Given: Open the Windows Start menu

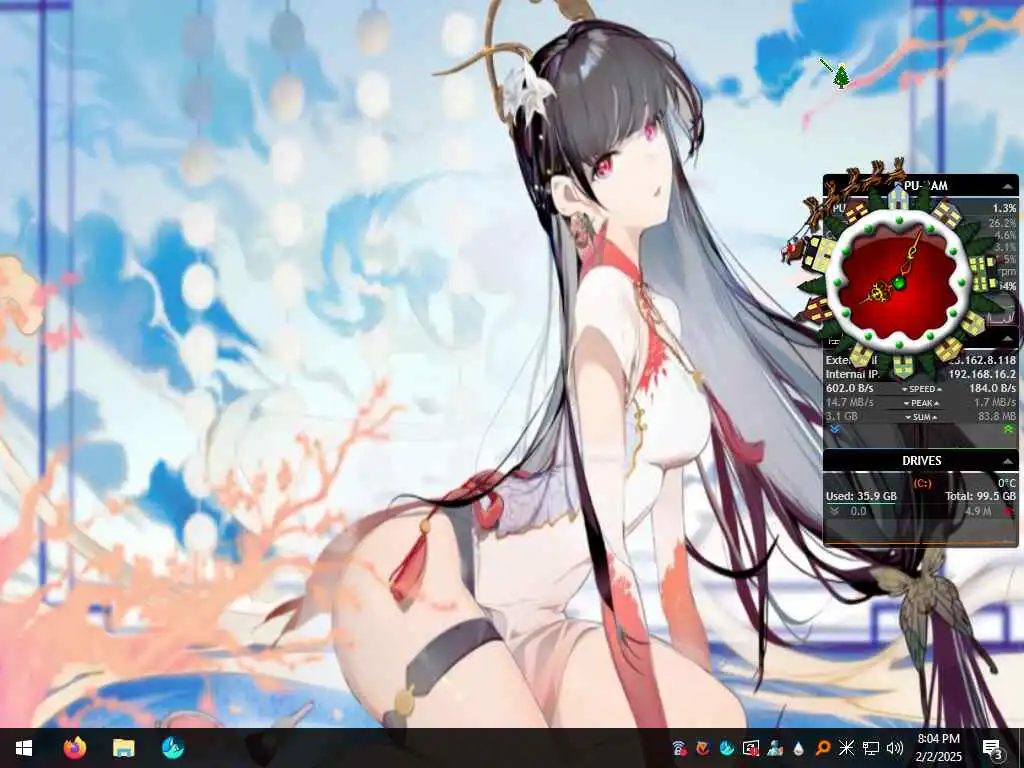Looking at the screenshot, I should pyautogui.click(x=24, y=748).
